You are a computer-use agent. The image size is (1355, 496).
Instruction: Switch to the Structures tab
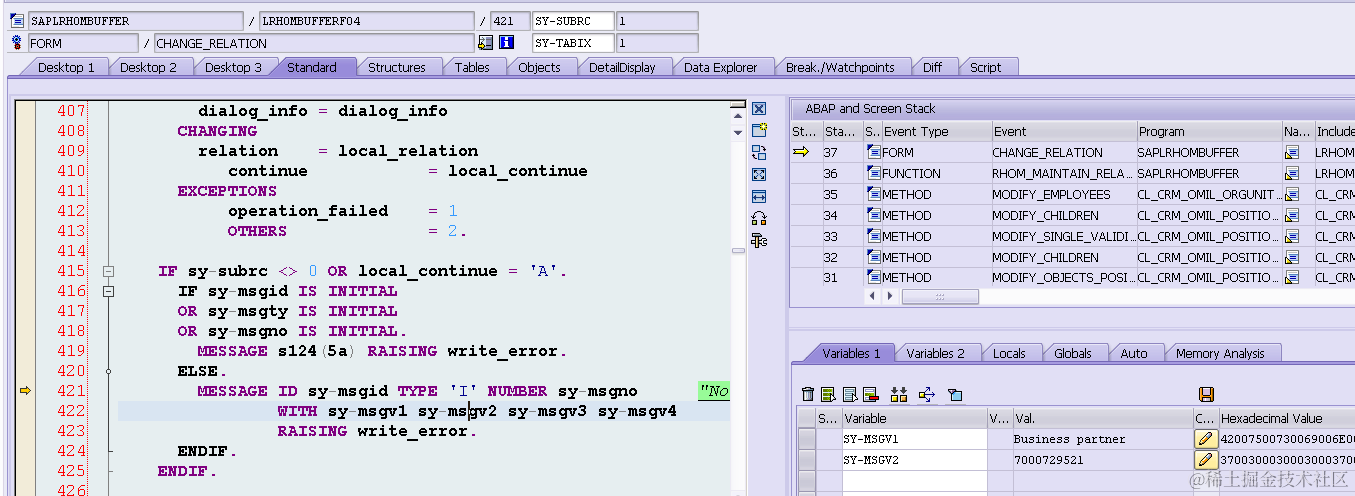pyautogui.click(x=396, y=67)
